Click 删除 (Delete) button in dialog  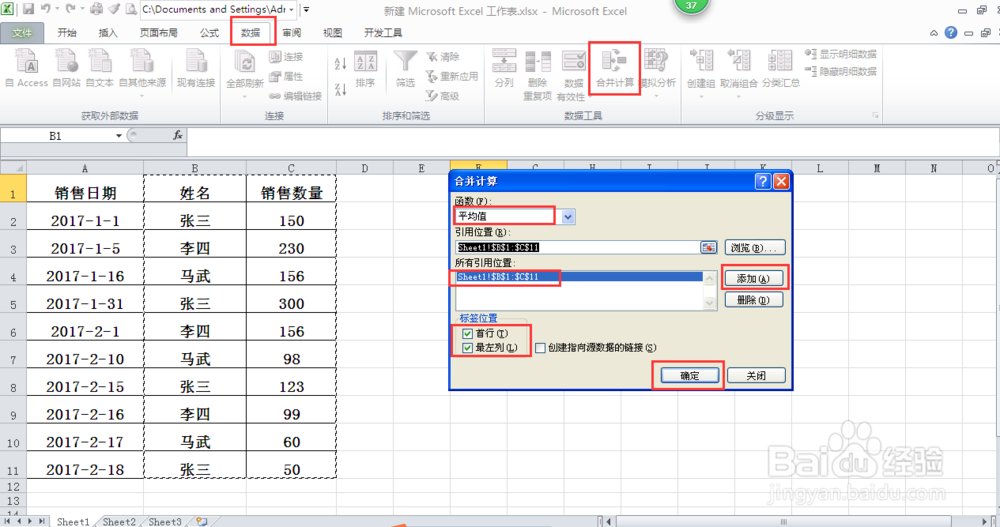(753, 300)
